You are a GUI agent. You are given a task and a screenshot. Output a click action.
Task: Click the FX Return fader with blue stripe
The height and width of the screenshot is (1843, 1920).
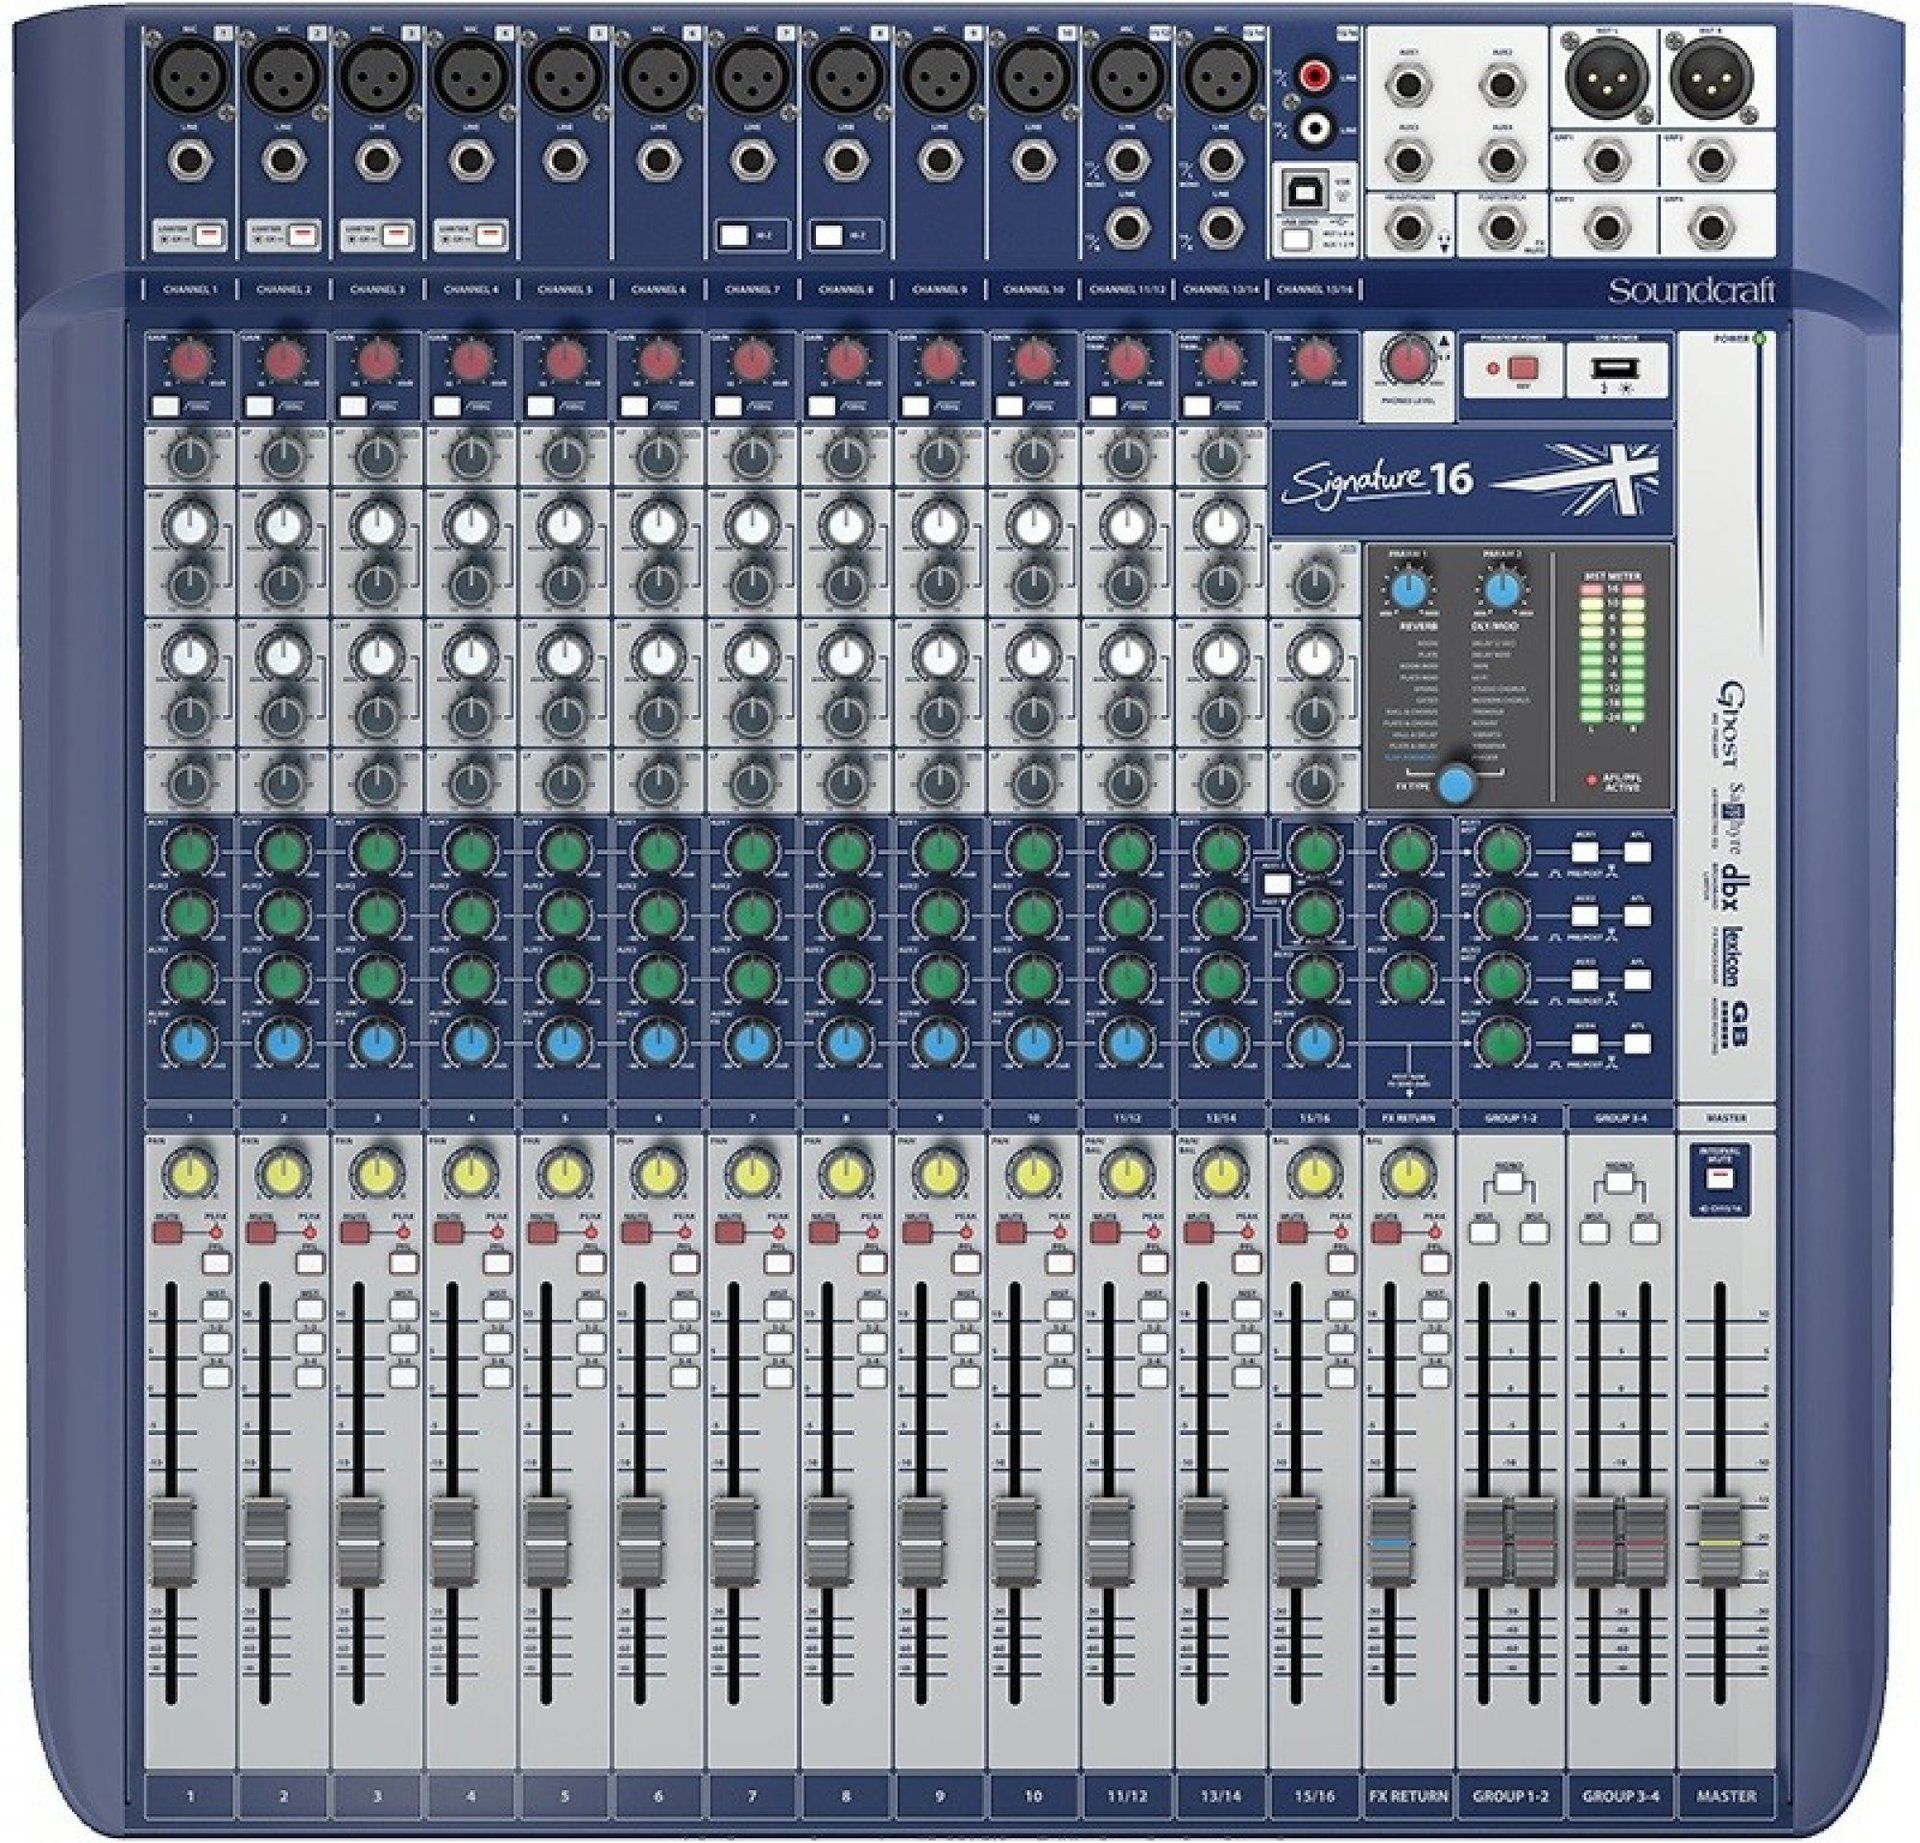coord(1390,1540)
